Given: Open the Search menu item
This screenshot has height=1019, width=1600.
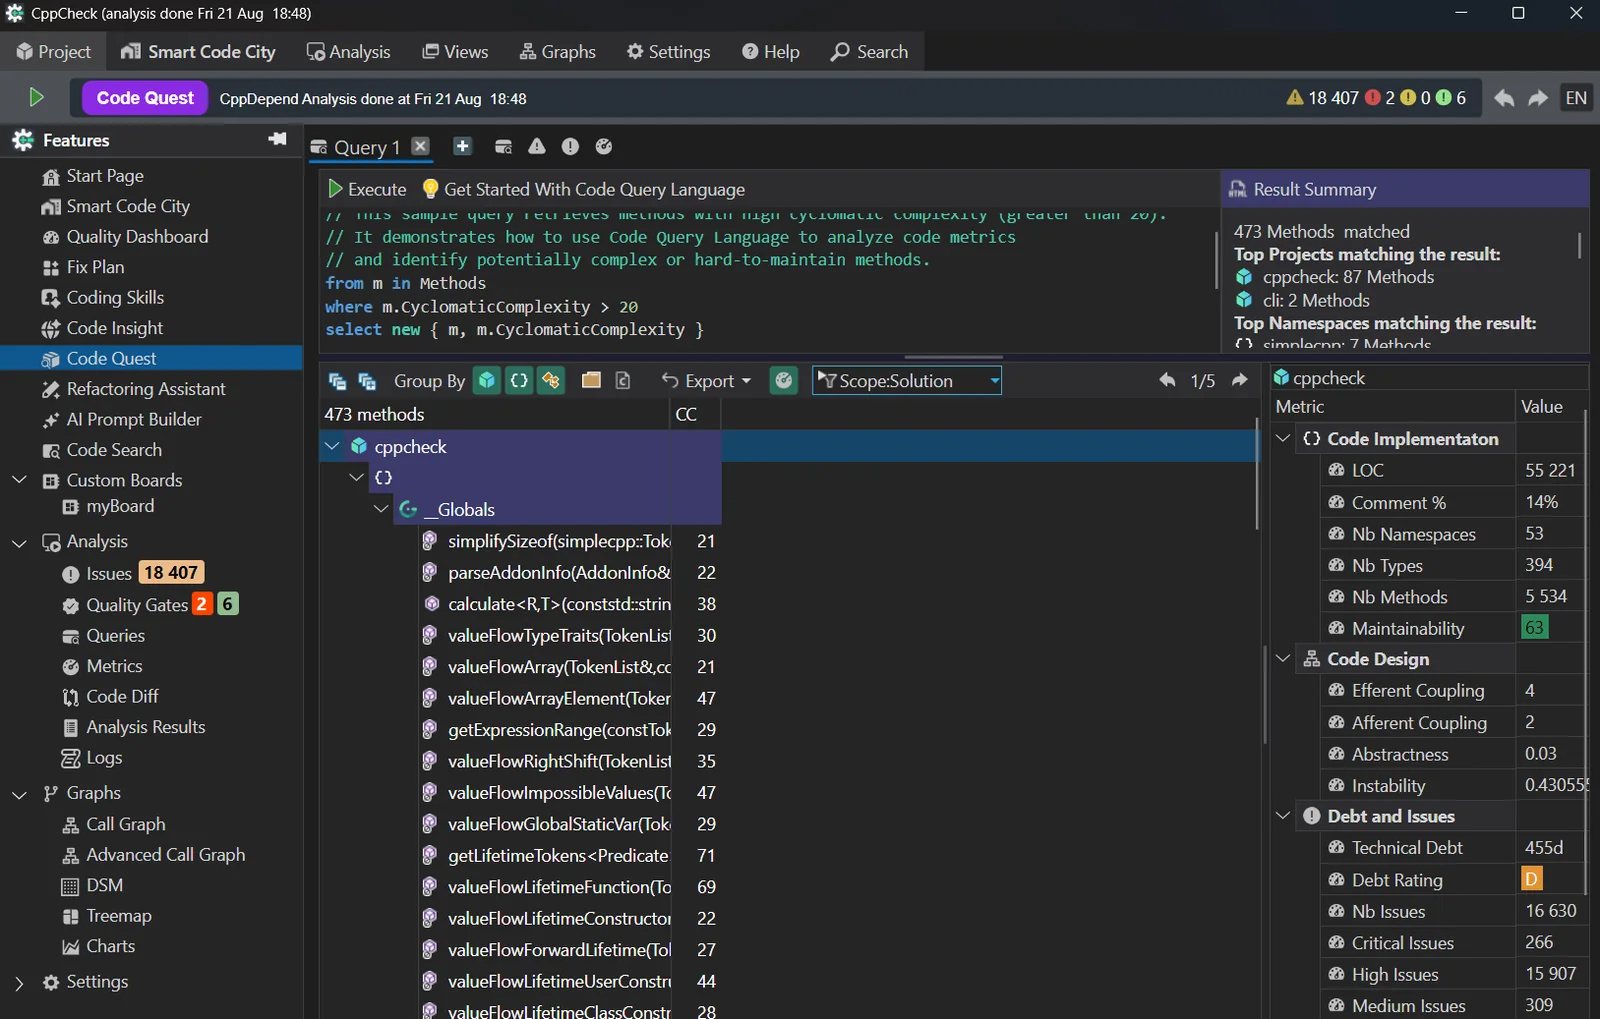Looking at the screenshot, I should click(869, 52).
